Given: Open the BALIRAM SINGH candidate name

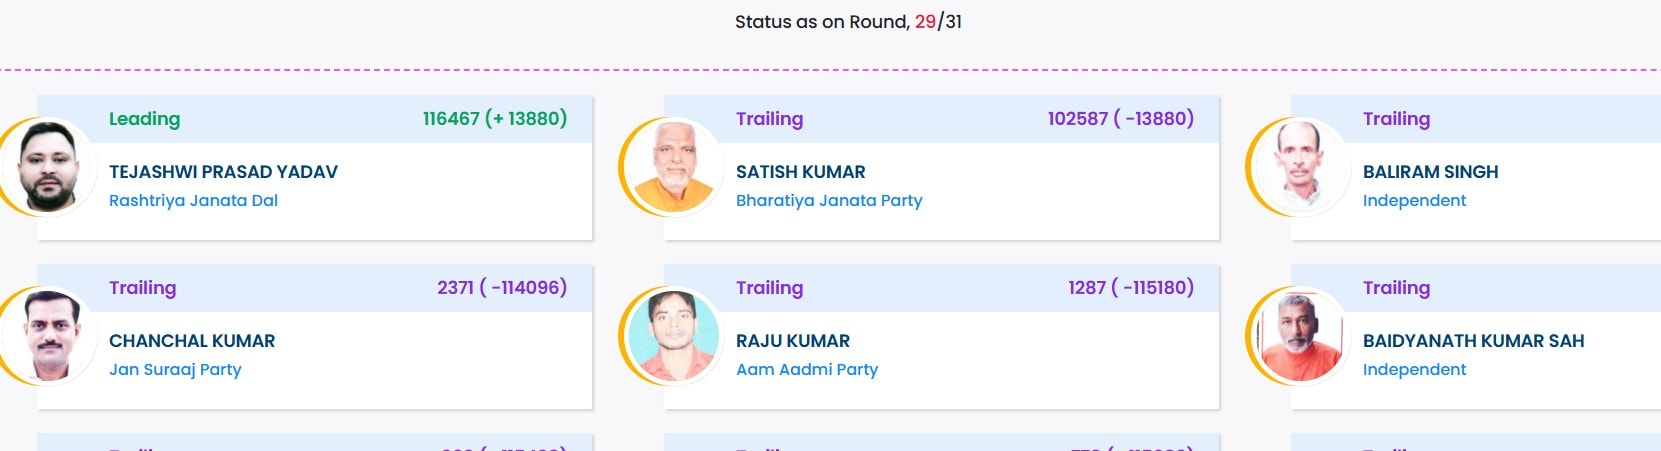Looking at the screenshot, I should click(1430, 172).
